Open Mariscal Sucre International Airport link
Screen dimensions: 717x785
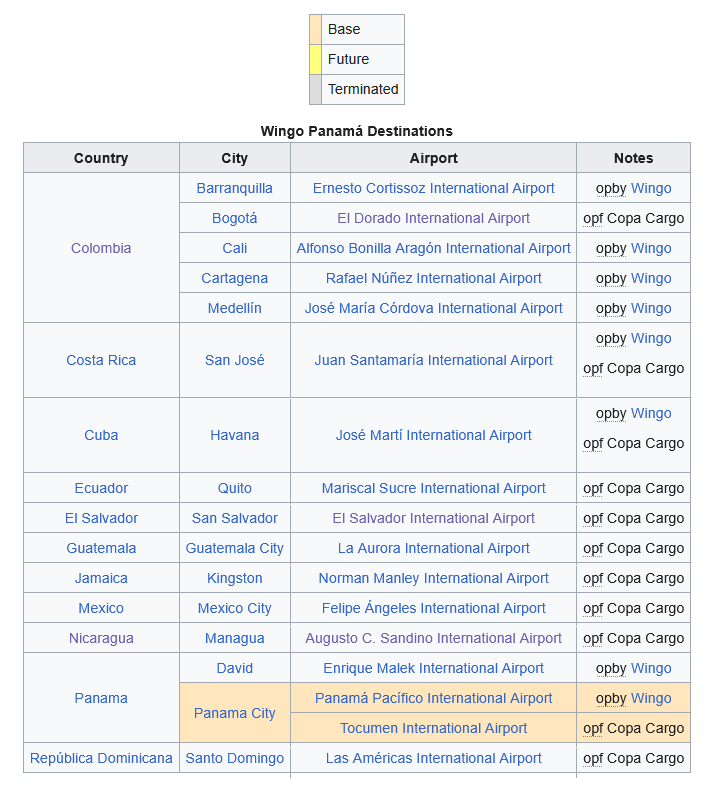coord(433,488)
